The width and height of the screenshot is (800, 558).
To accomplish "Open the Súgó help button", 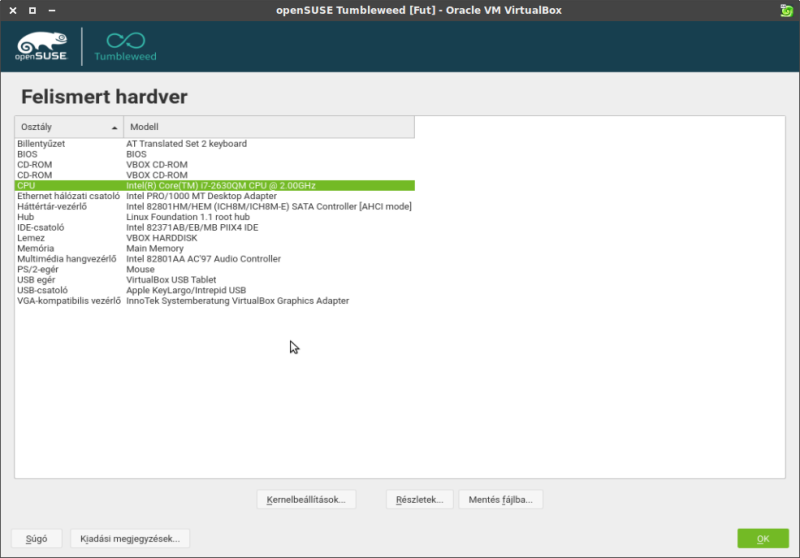I will pos(37,539).
